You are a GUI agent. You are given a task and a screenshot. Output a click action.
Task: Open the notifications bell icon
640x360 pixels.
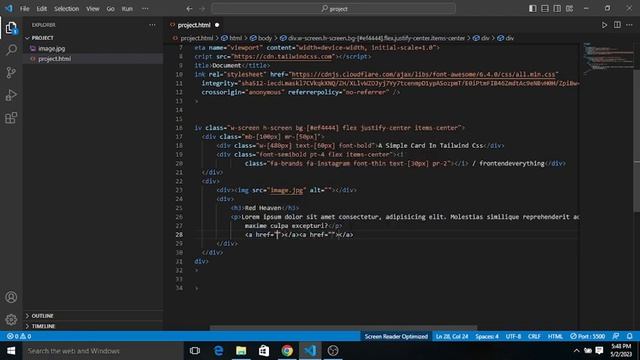[630, 336]
